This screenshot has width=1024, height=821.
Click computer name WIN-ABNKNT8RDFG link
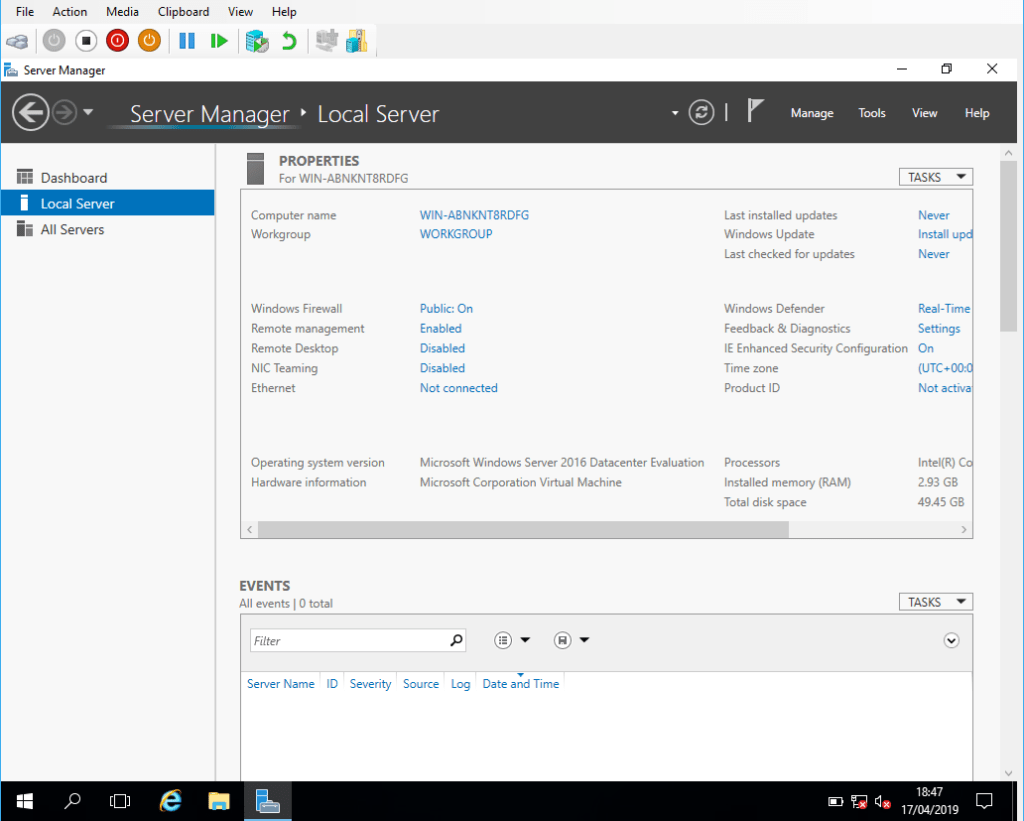coord(474,215)
